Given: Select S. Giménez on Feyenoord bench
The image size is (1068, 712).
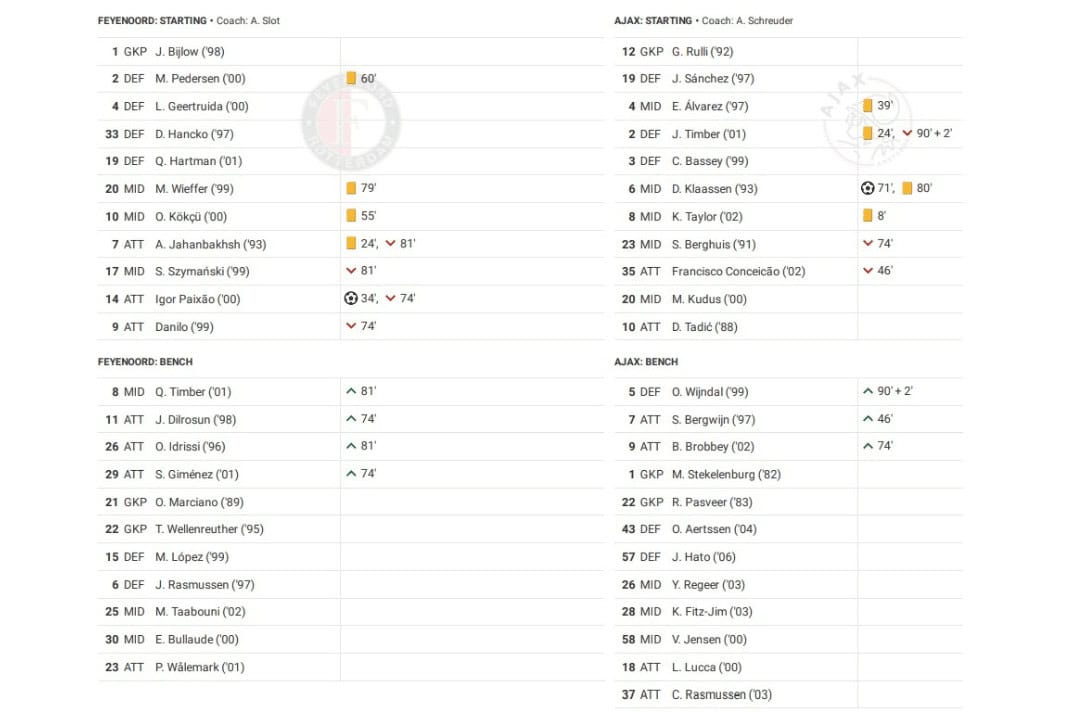Looking at the screenshot, I should click(197, 474).
